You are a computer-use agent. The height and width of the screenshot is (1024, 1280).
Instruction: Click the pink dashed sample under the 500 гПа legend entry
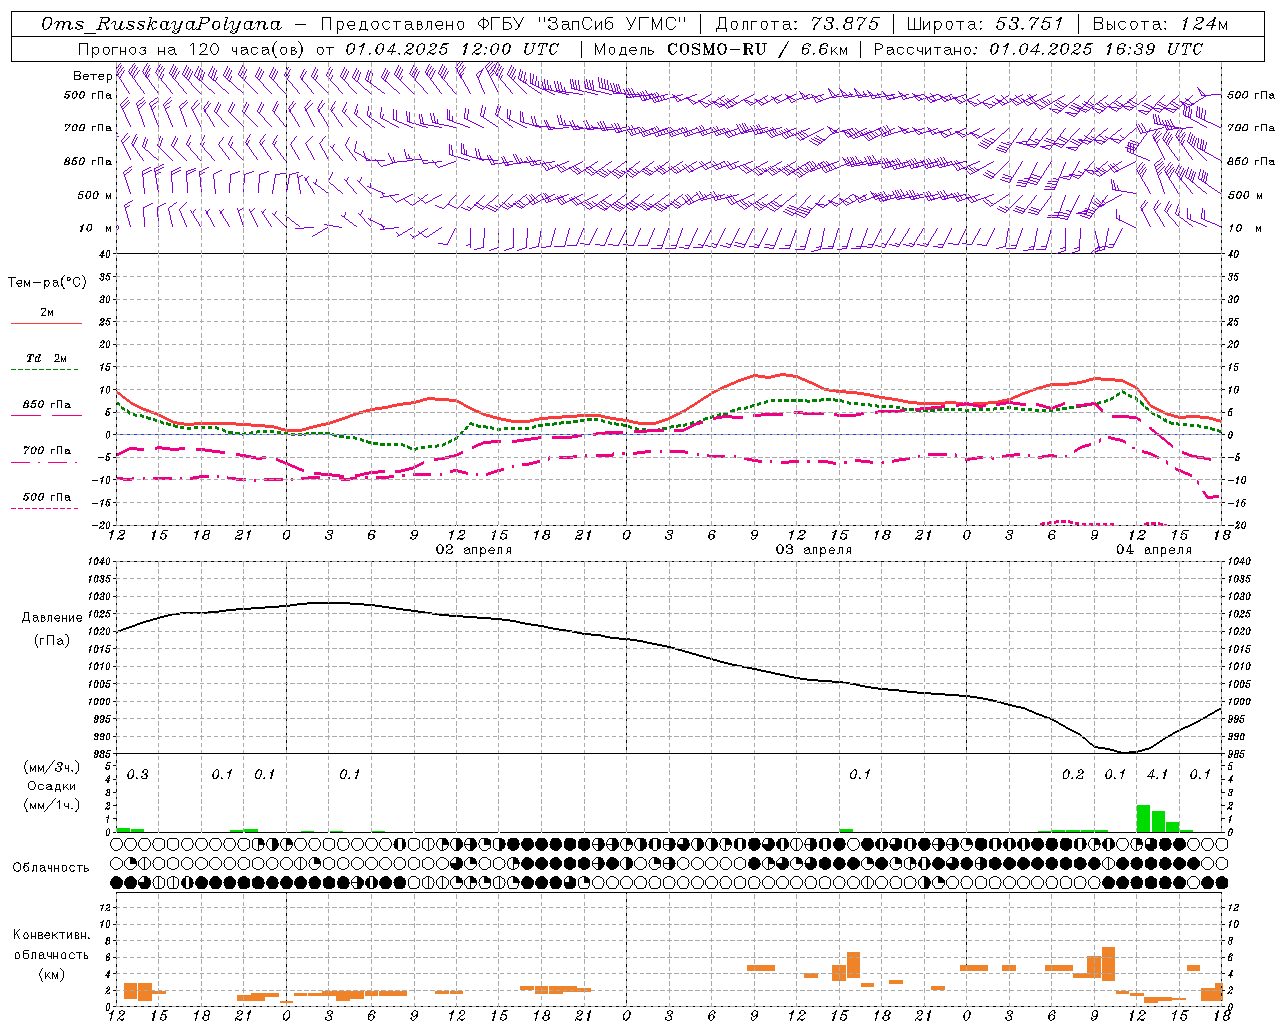click(44, 508)
